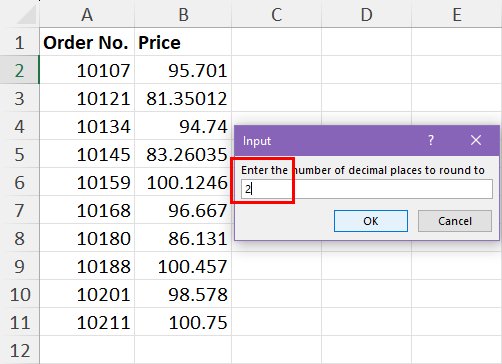The height and width of the screenshot is (364, 502).
Task: Select cell with order 10145
Action: [x=87, y=154]
